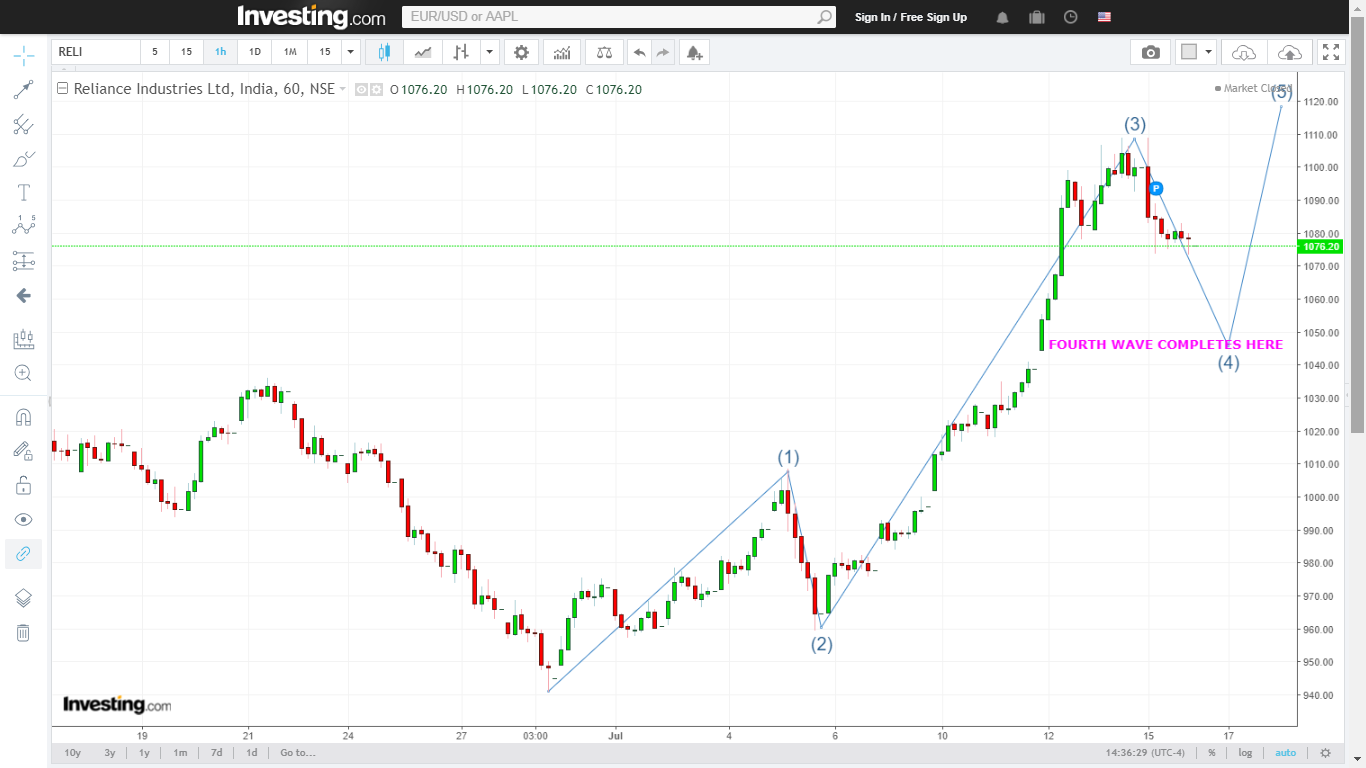Screen dimensions: 1366x768
Task: Click the layout square swatch button
Action: click(x=1189, y=52)
